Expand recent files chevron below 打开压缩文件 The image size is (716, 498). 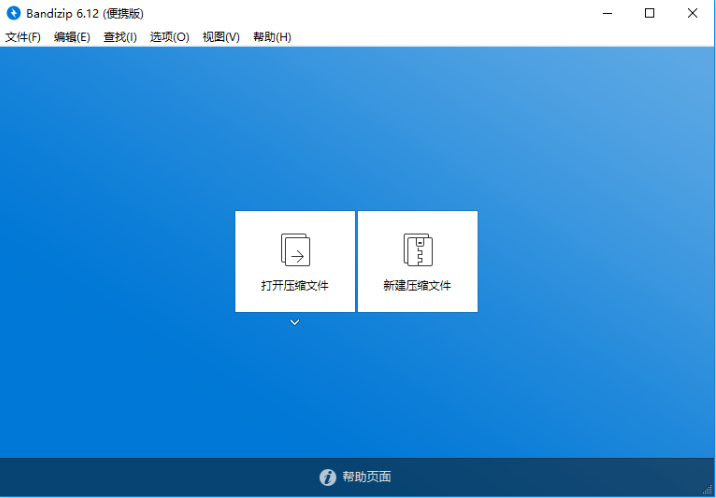tap(295, 322)
